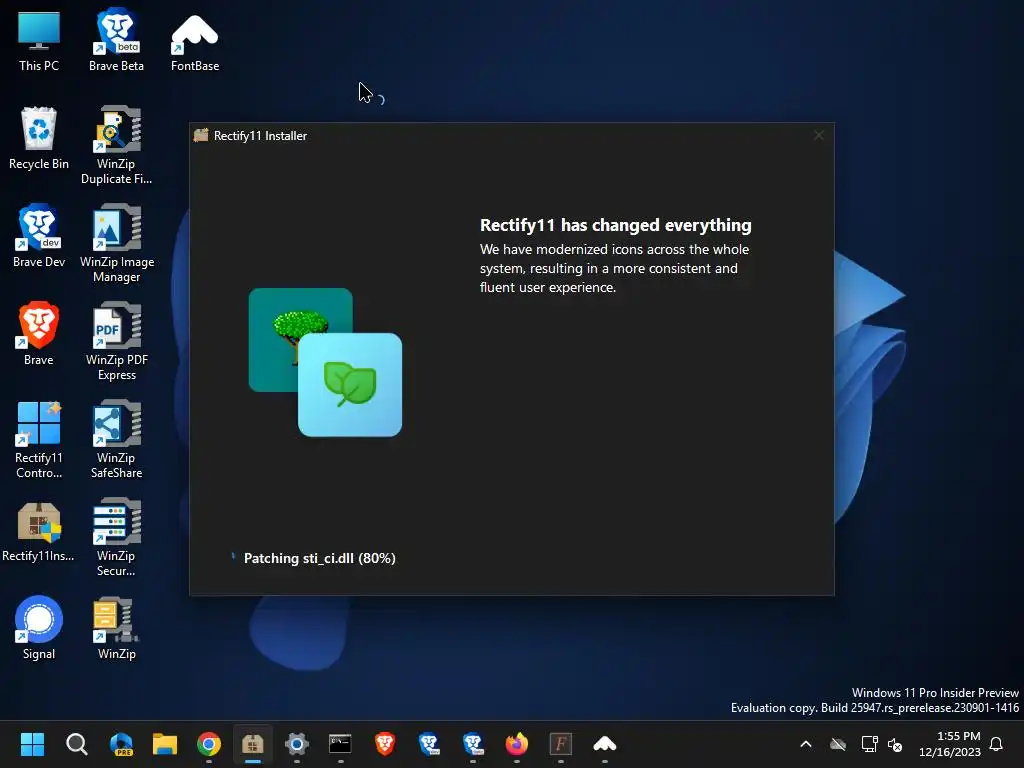Open WinZip SafeShare desktop shortcut
This screenshot has width=1024, height=768.
[x=116, y=439]
